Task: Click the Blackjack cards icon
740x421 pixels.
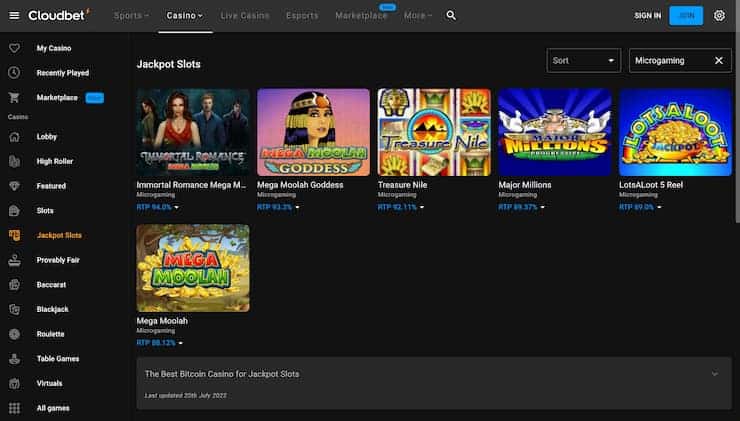Action: [14, 309]
